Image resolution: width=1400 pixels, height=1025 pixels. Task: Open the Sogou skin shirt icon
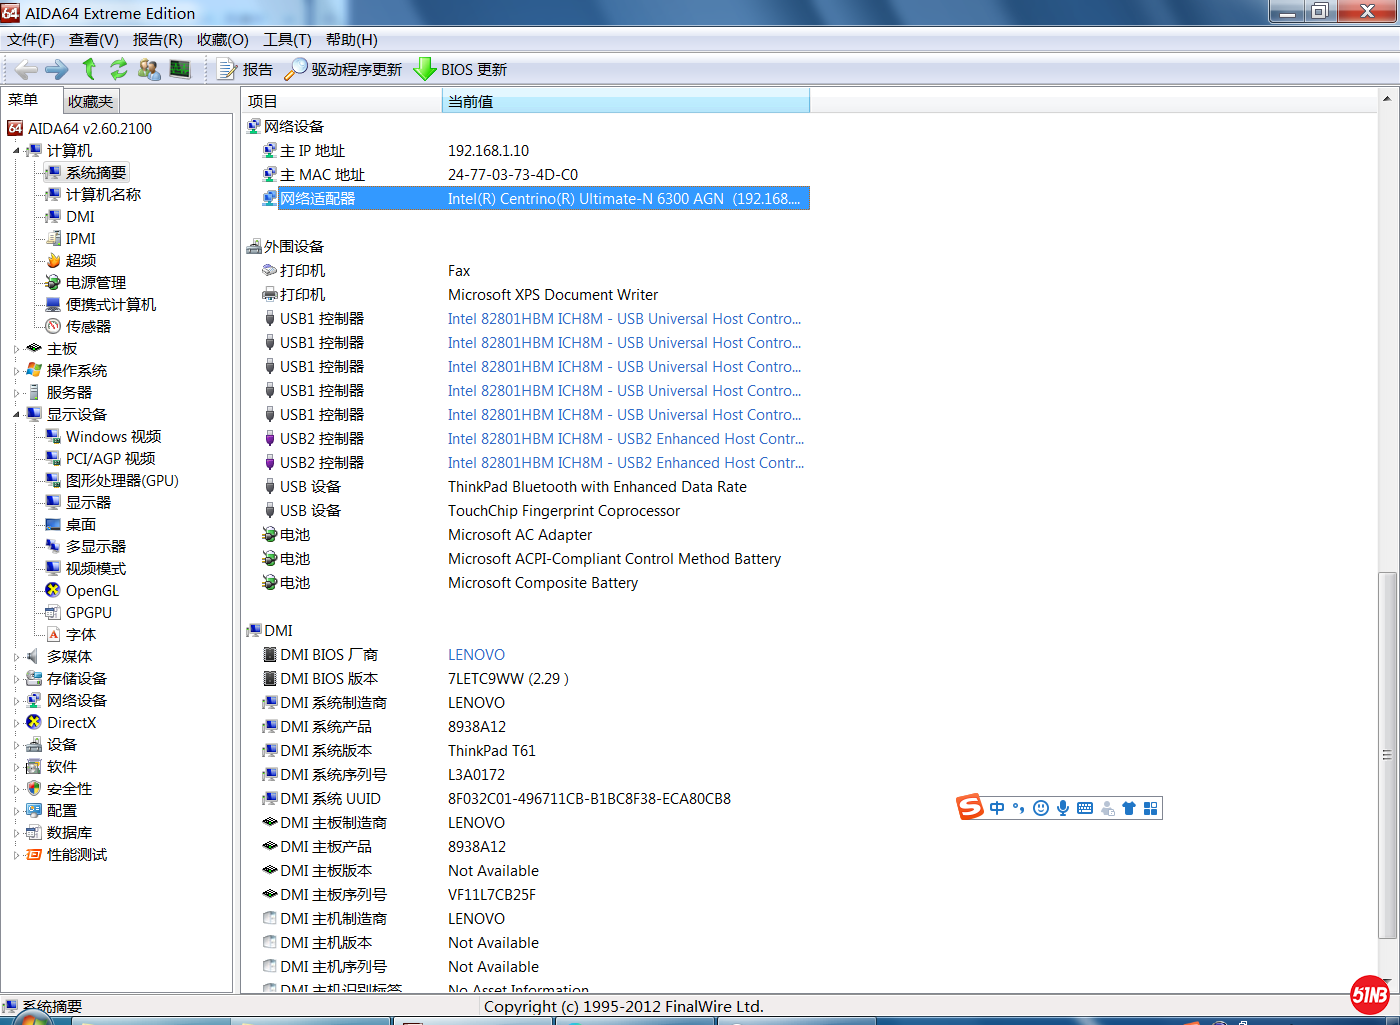1129,808
